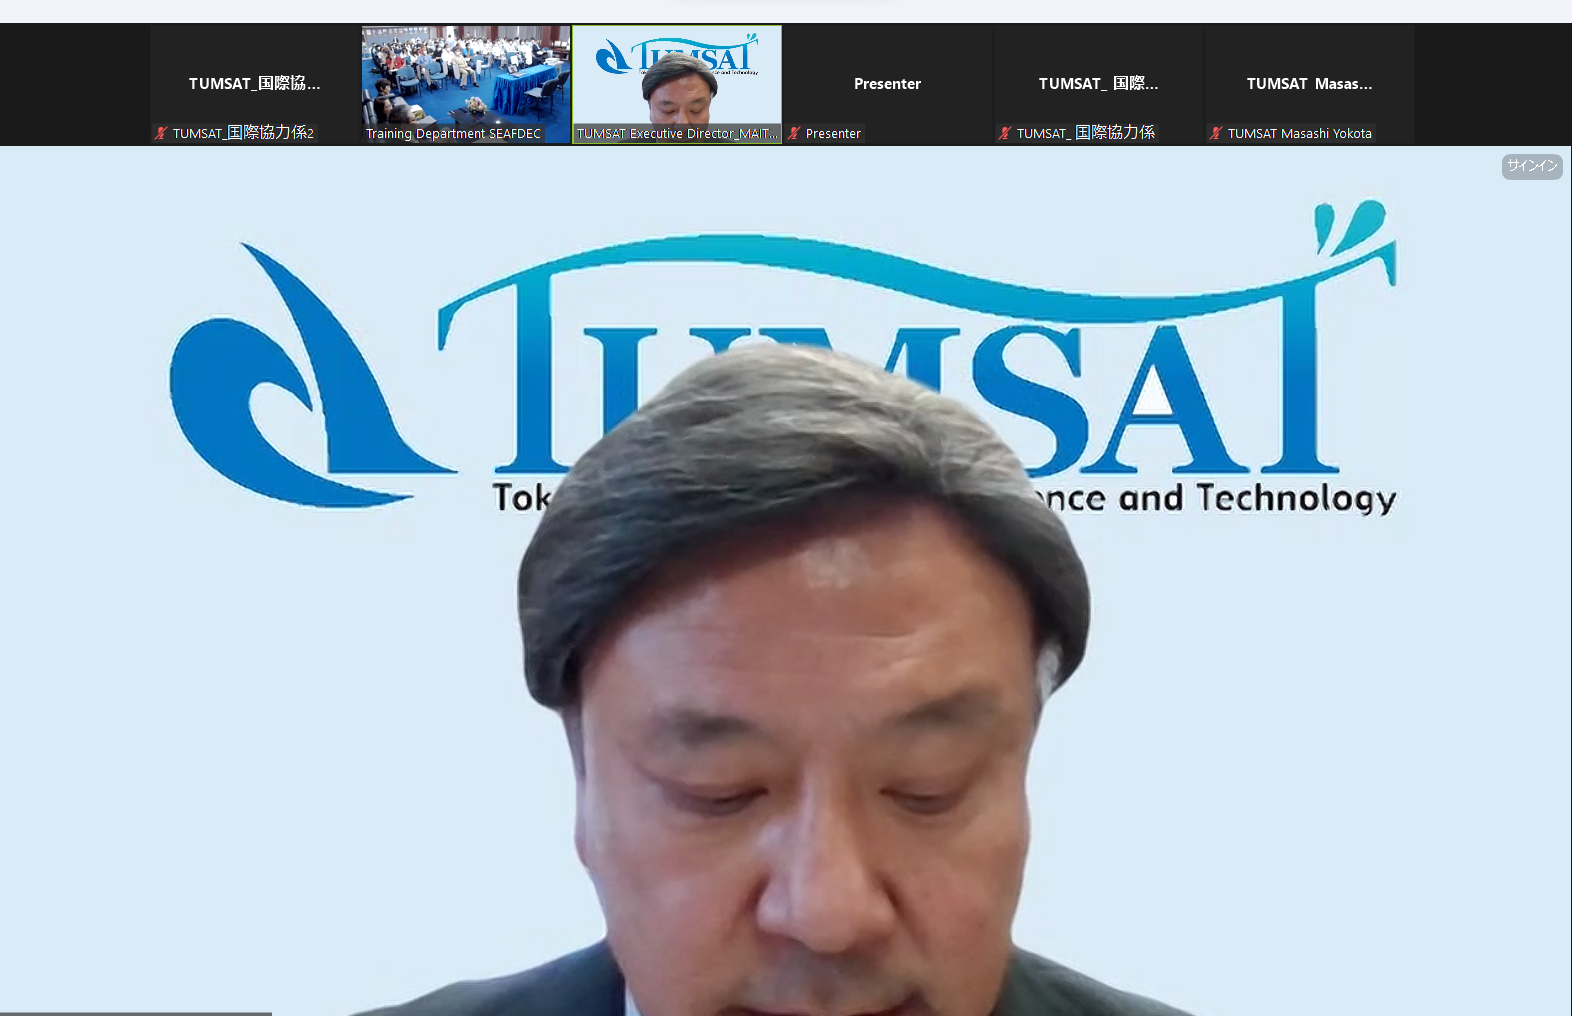
Task: Click the TUMSAT Executive Director_MAIT name label
Action: pyautogui.click(x=677, y=133)
